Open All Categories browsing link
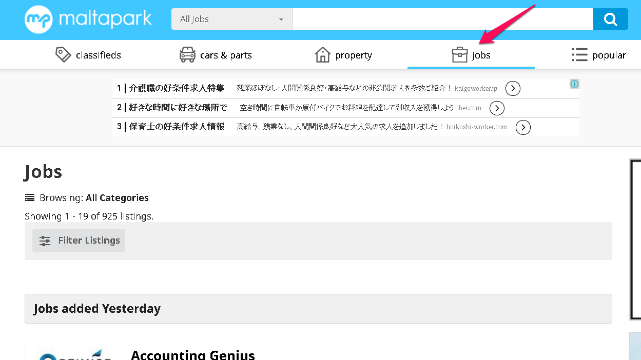Image resolution: width=641 pixels, height=360 pixels. click(x=117, y=198)
